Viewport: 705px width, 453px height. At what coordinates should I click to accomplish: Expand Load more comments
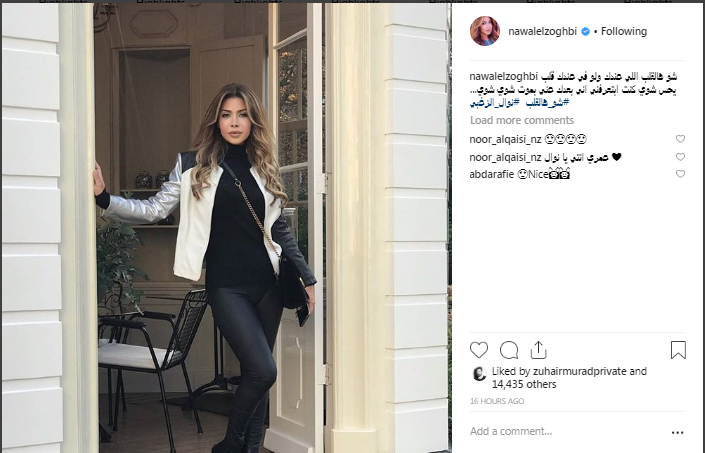[522, 120]
